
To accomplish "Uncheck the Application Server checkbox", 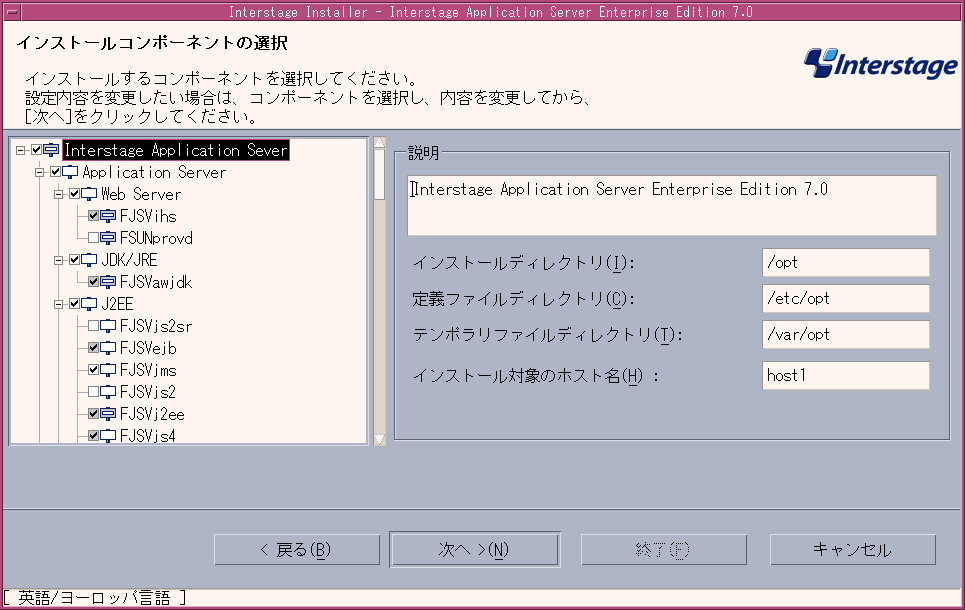I will tap(56, 172).
